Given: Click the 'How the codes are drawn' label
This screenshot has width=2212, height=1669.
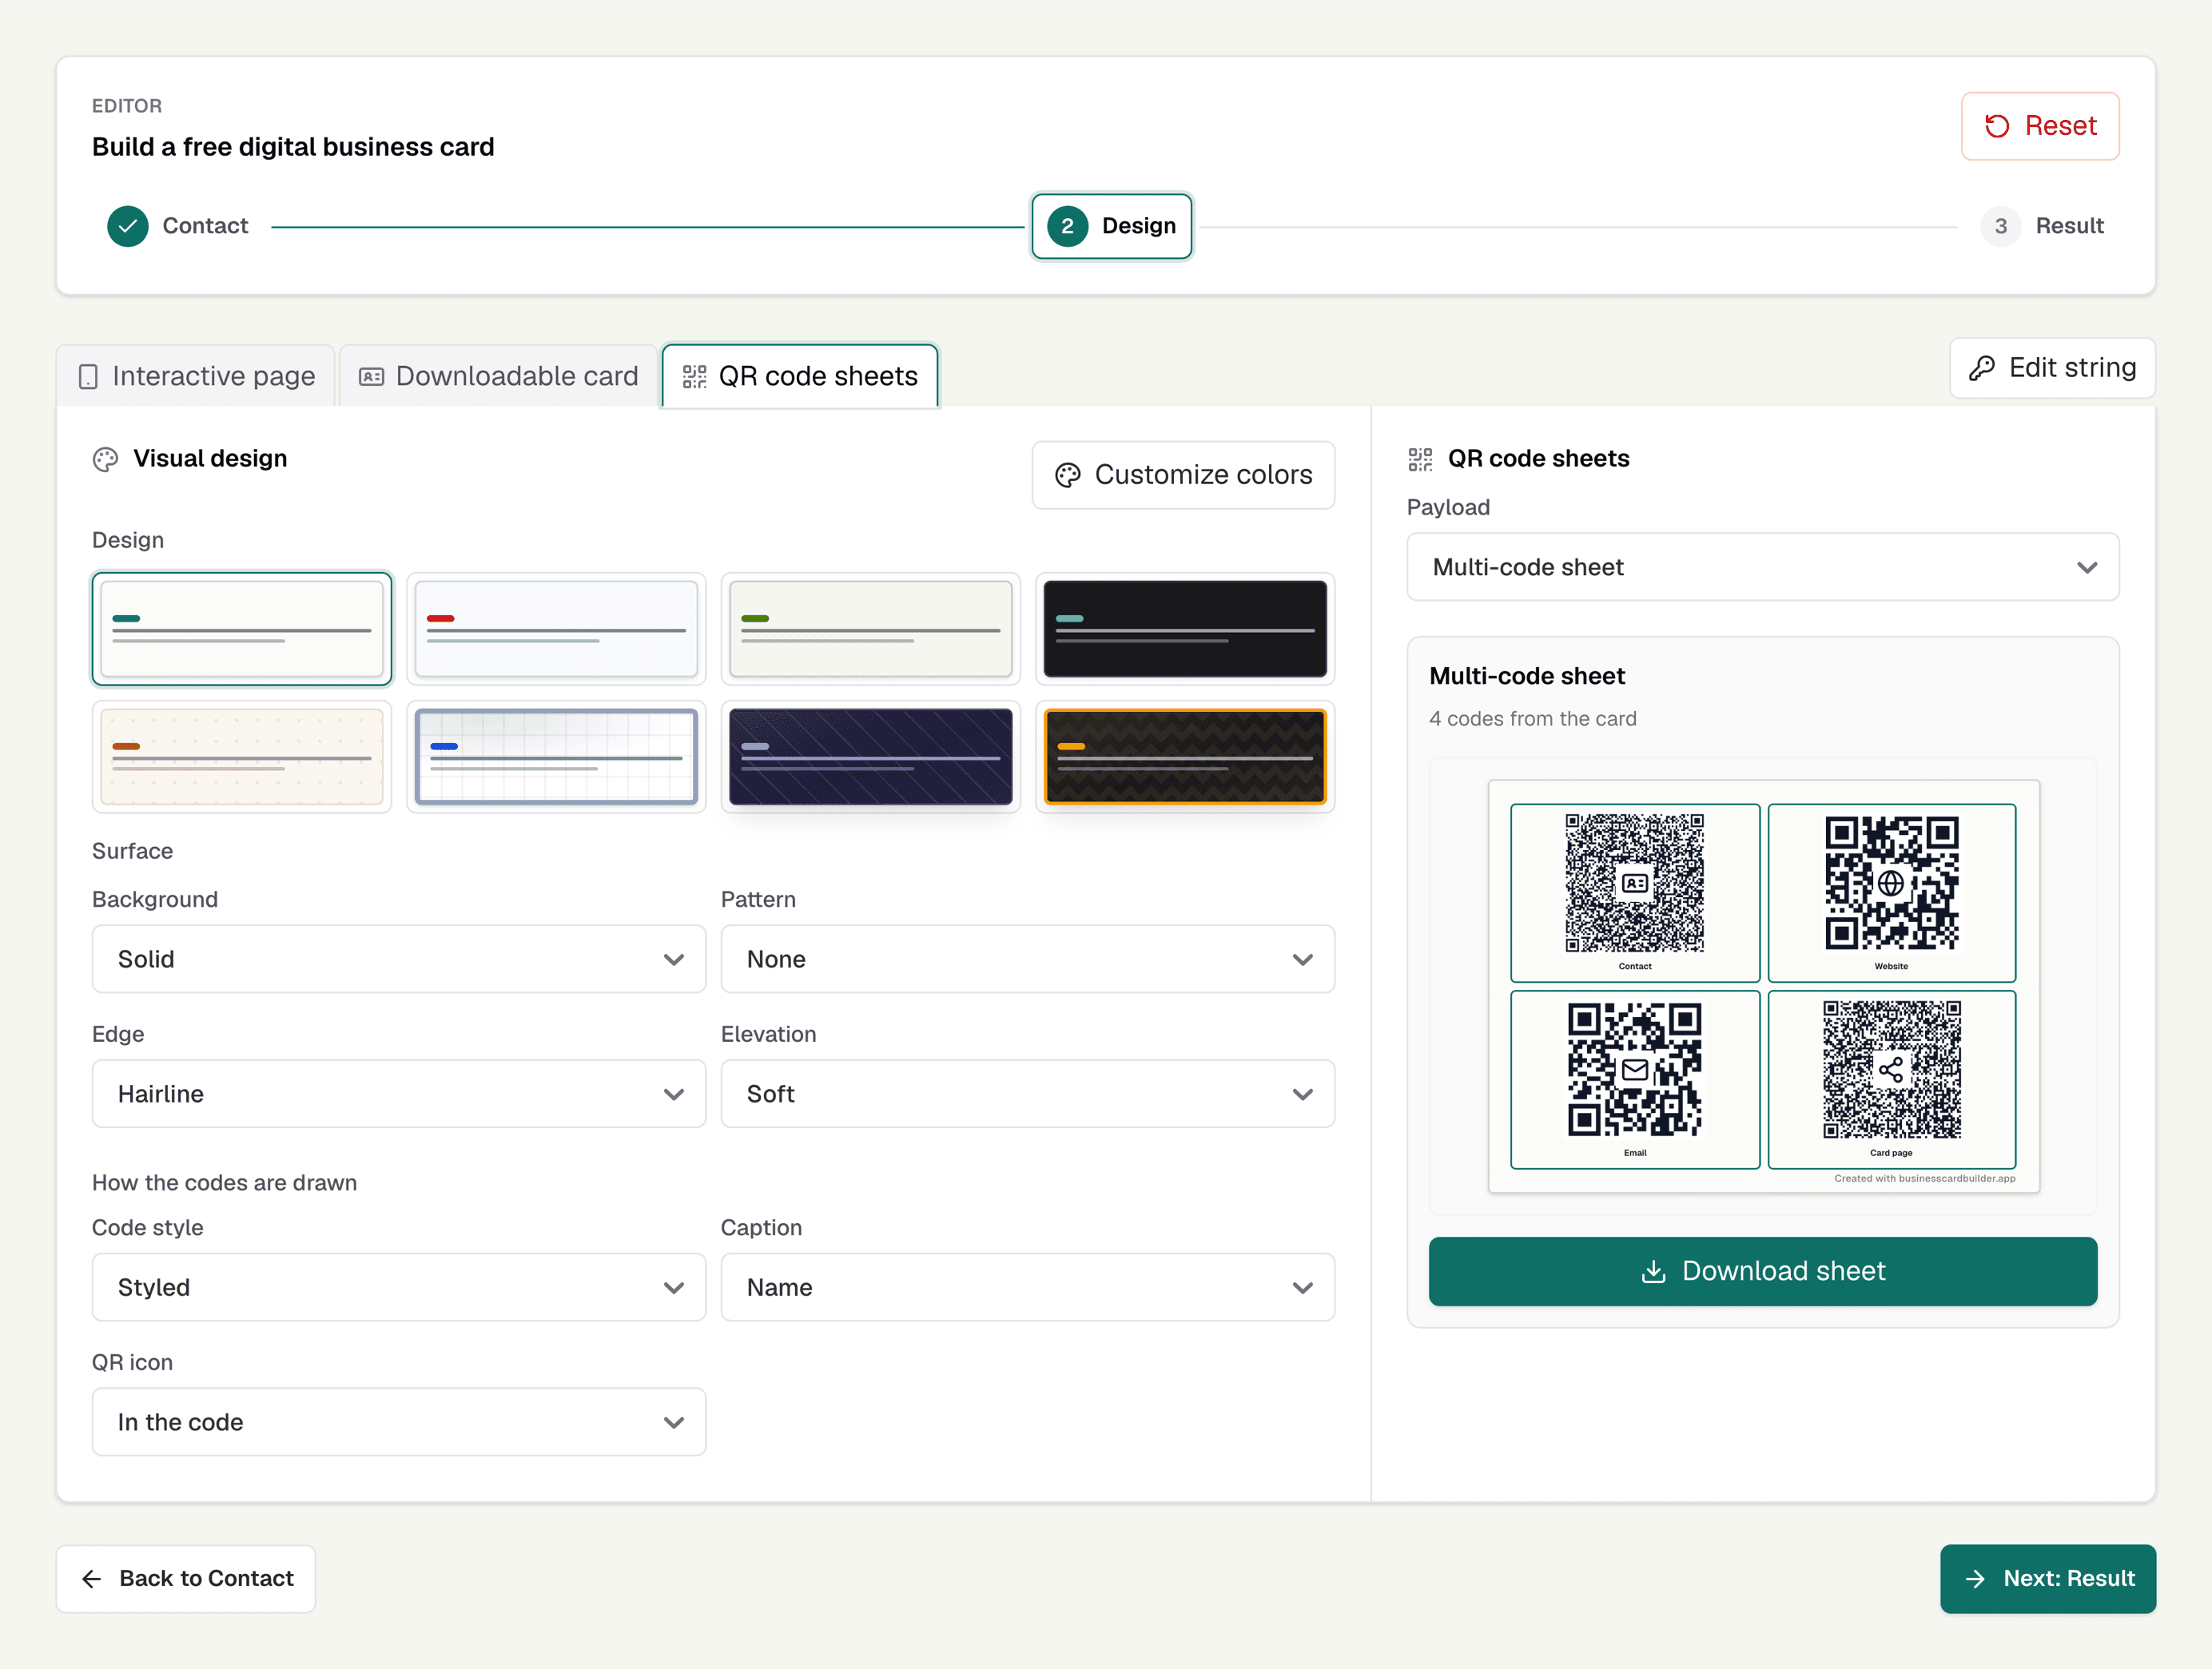Looking at the screenshot, I should coord(224,1183).
